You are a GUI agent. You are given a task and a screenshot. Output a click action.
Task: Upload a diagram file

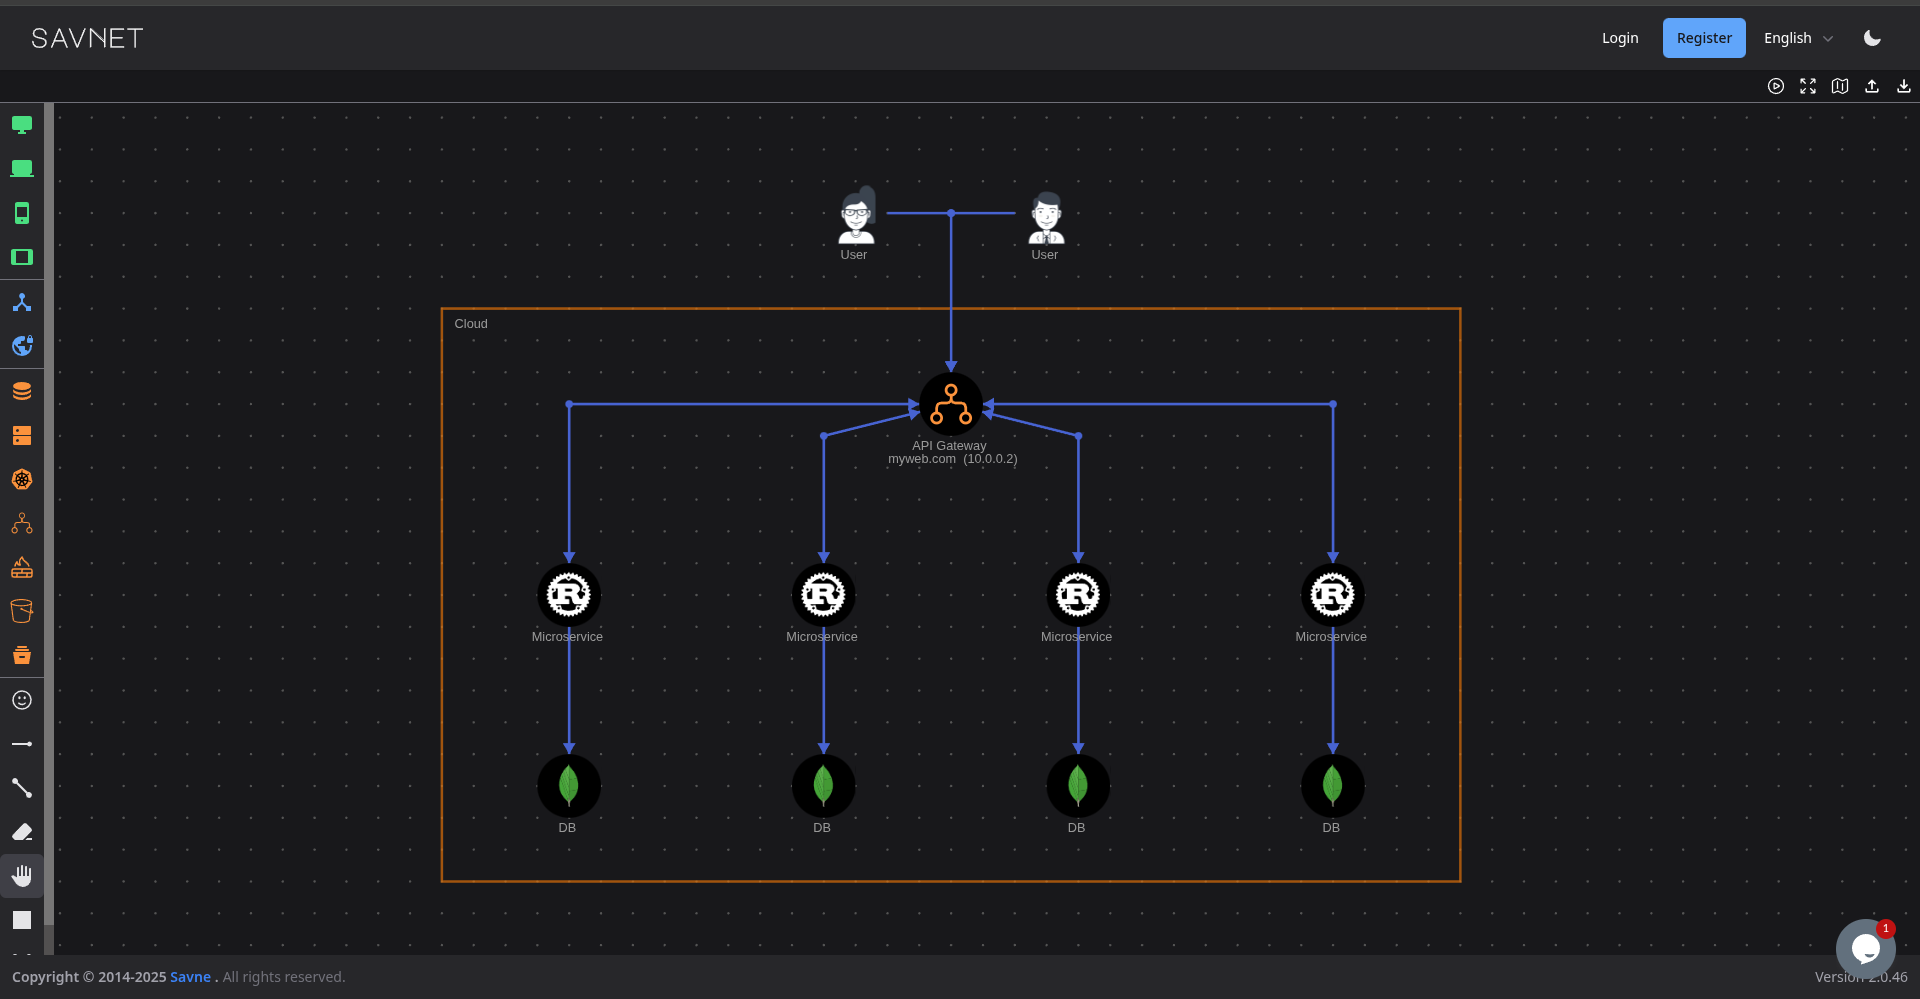1871,86
